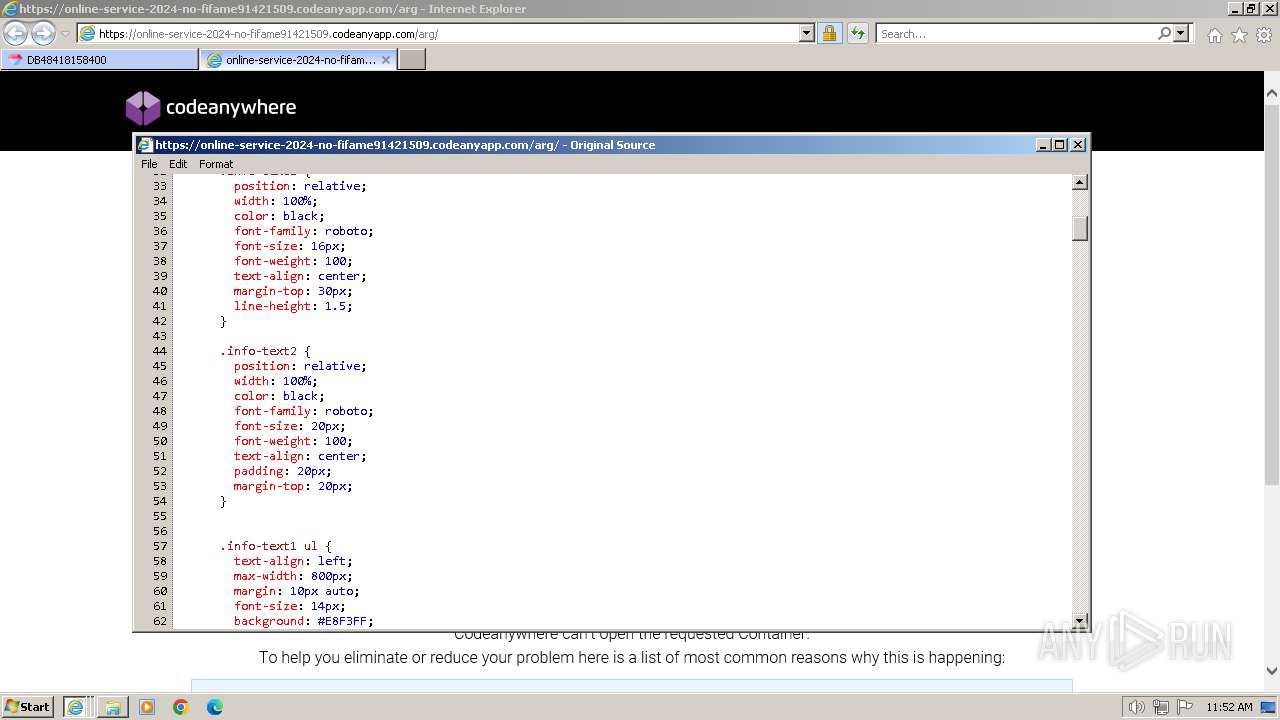Click the network tray icon
The height and width of the screenshot is (720, 1280).
pyautogui.click(x=1161, y=707)
